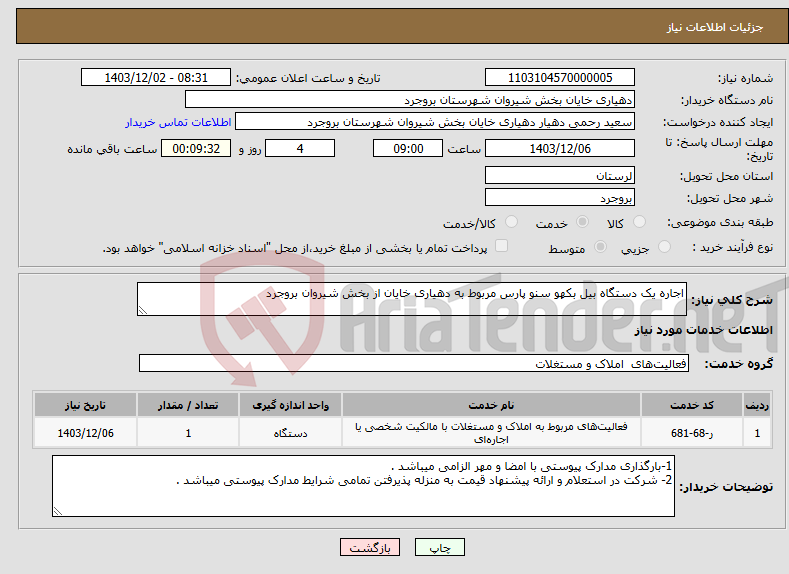Click the request creator name field

(x=435, y=121)
